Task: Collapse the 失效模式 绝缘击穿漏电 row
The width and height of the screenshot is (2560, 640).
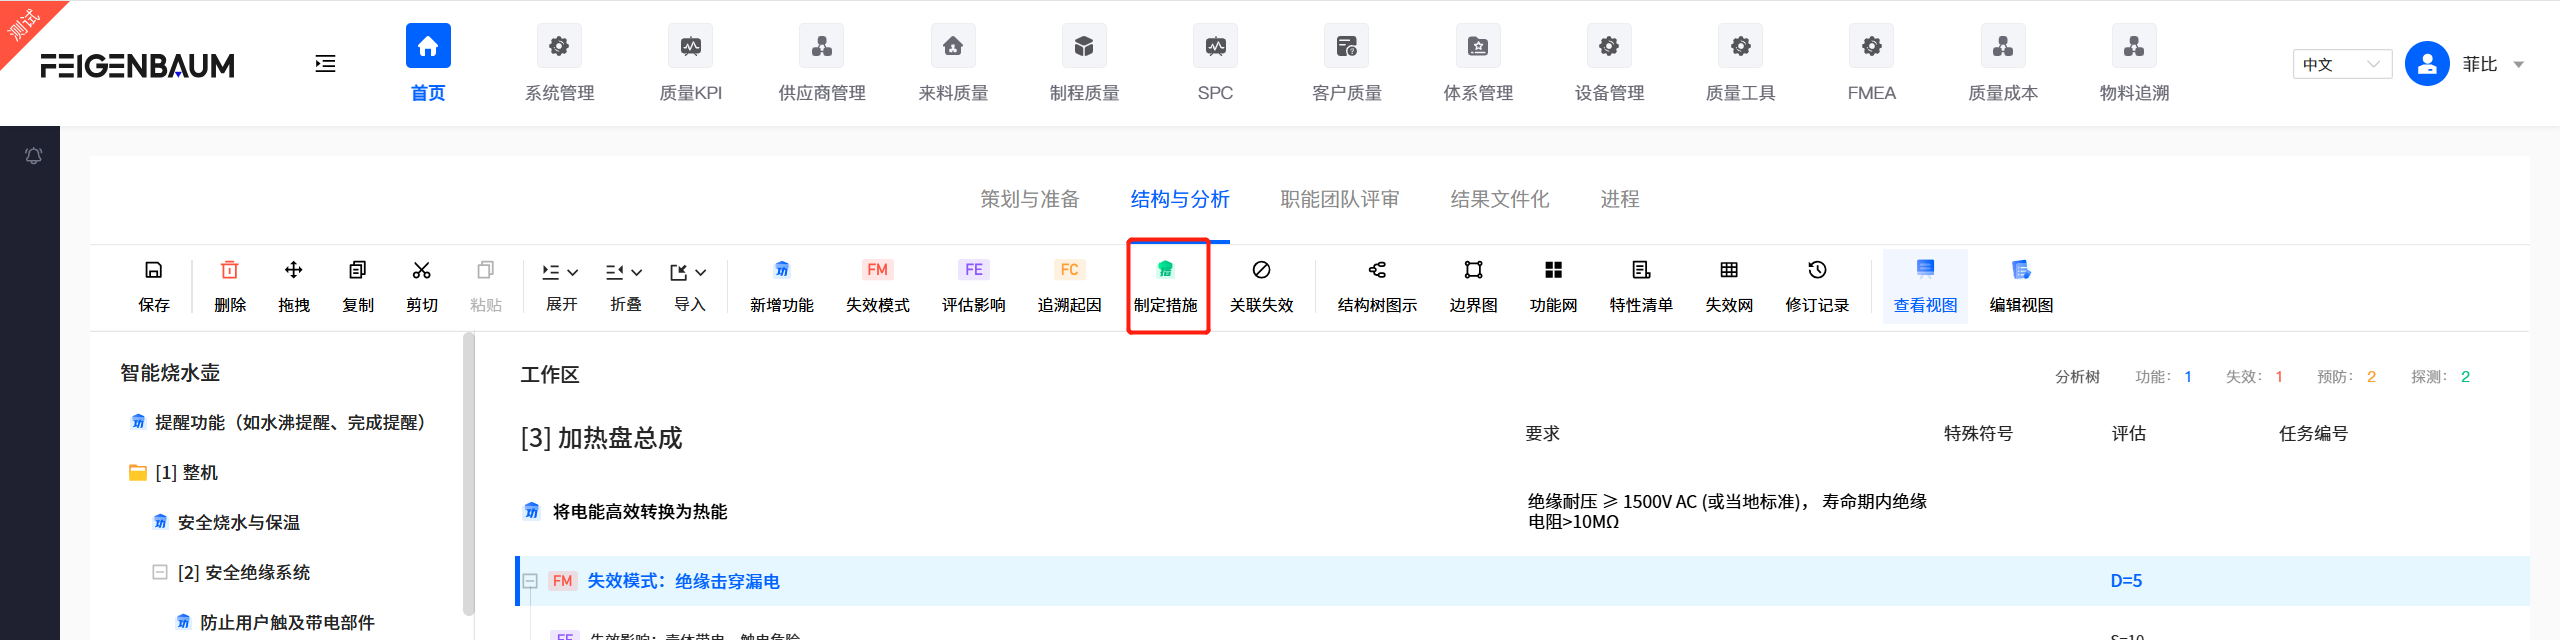Action: [530, 581]
